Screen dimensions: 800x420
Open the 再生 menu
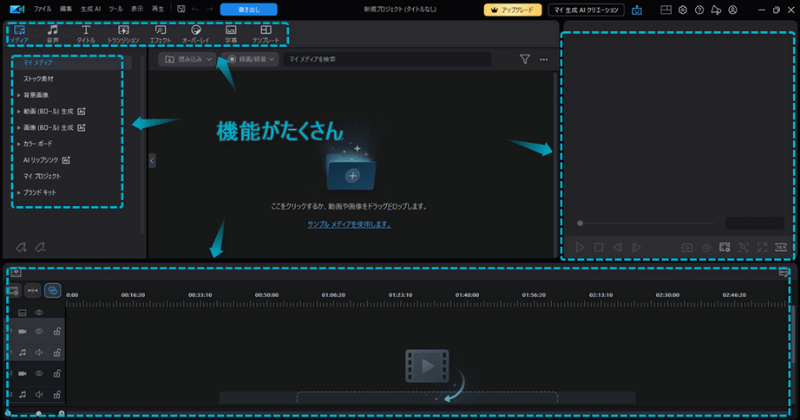[158, 9]
